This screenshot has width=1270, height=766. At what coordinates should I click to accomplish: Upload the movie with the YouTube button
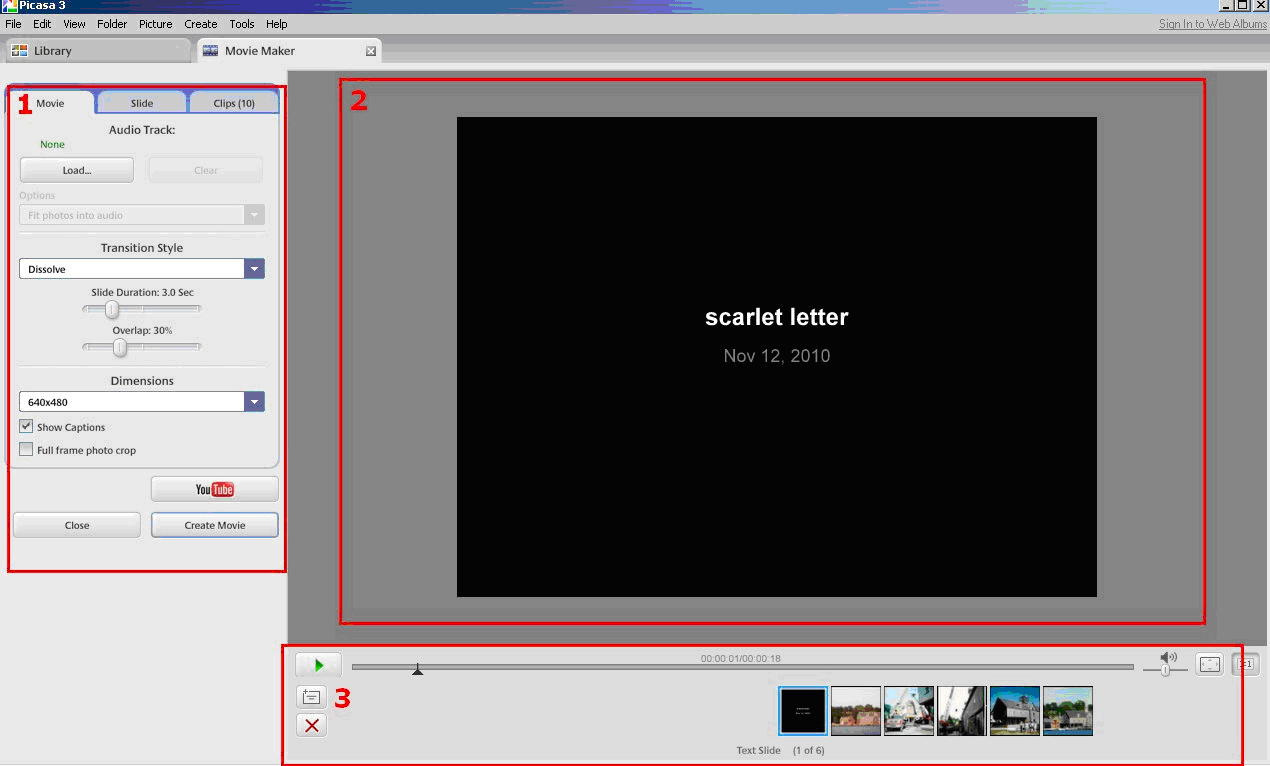point(215,489)
